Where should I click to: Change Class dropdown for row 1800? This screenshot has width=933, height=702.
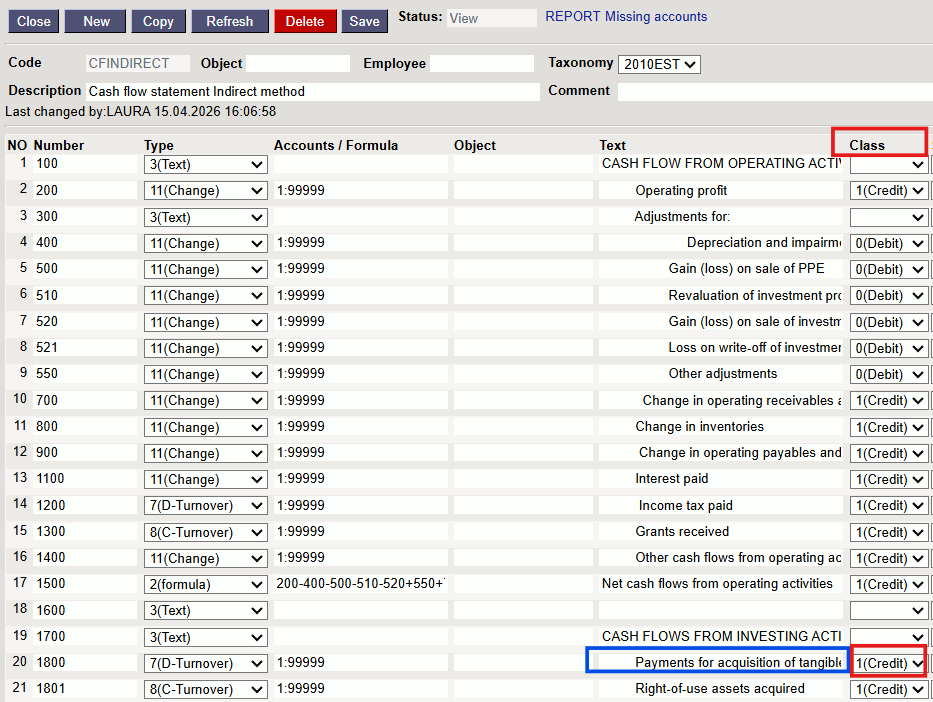(x=889, y=663)
